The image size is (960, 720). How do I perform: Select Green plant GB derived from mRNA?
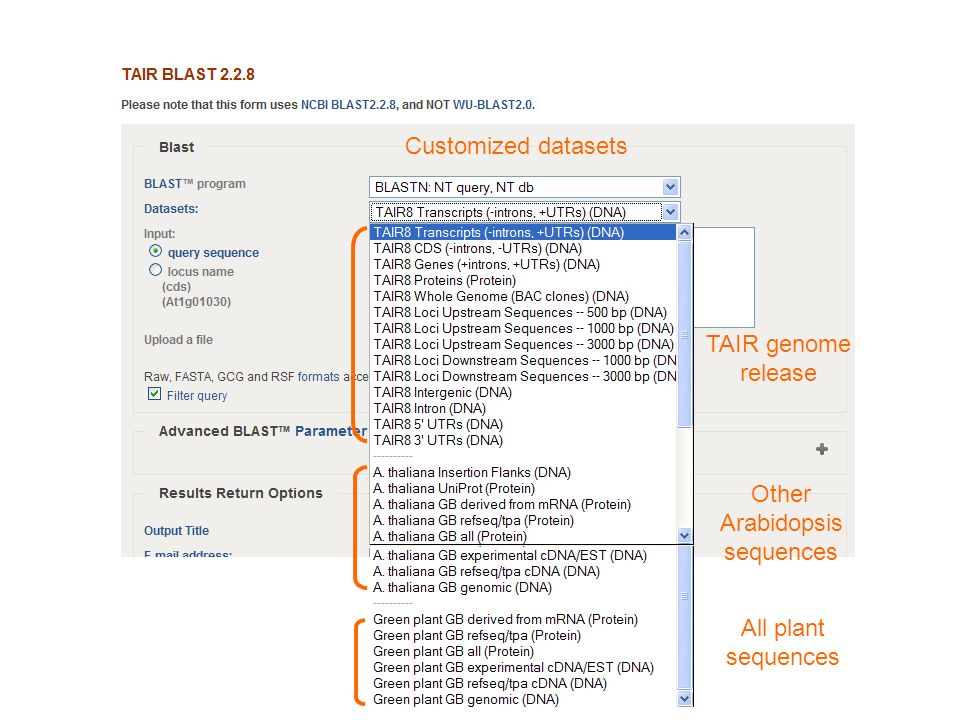523,619
